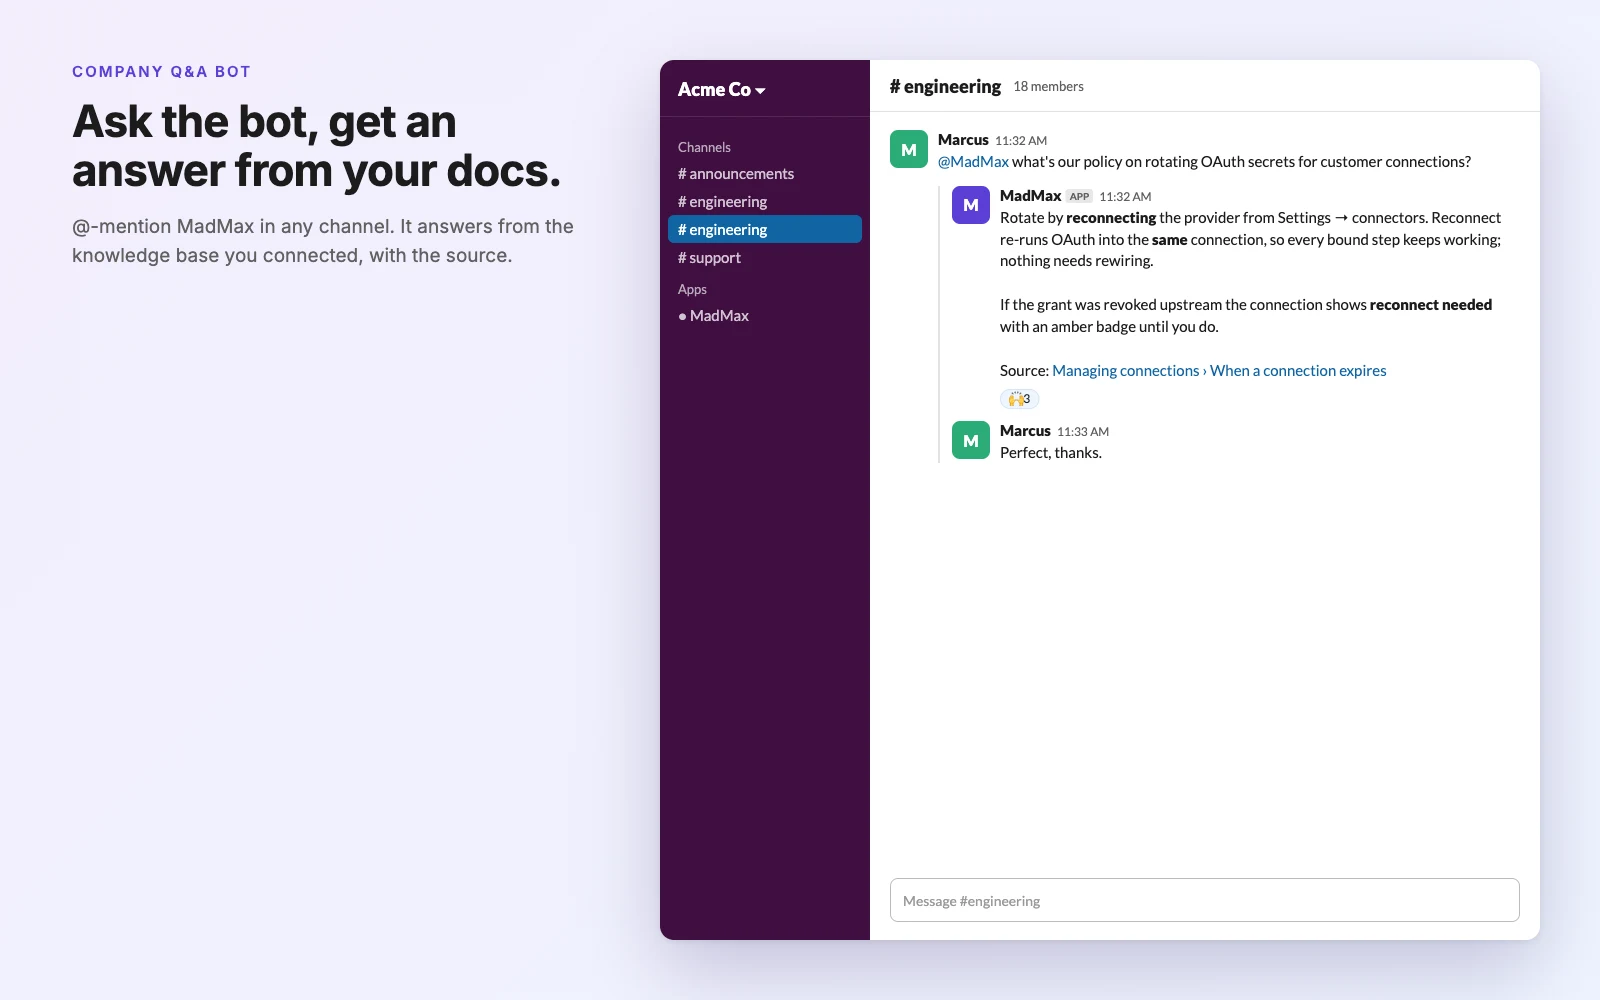Screen dimensions: 1600x1000
Task: Click Marcus's avatar on the 11:33 AM reply
Action: (x=970, y=440)
